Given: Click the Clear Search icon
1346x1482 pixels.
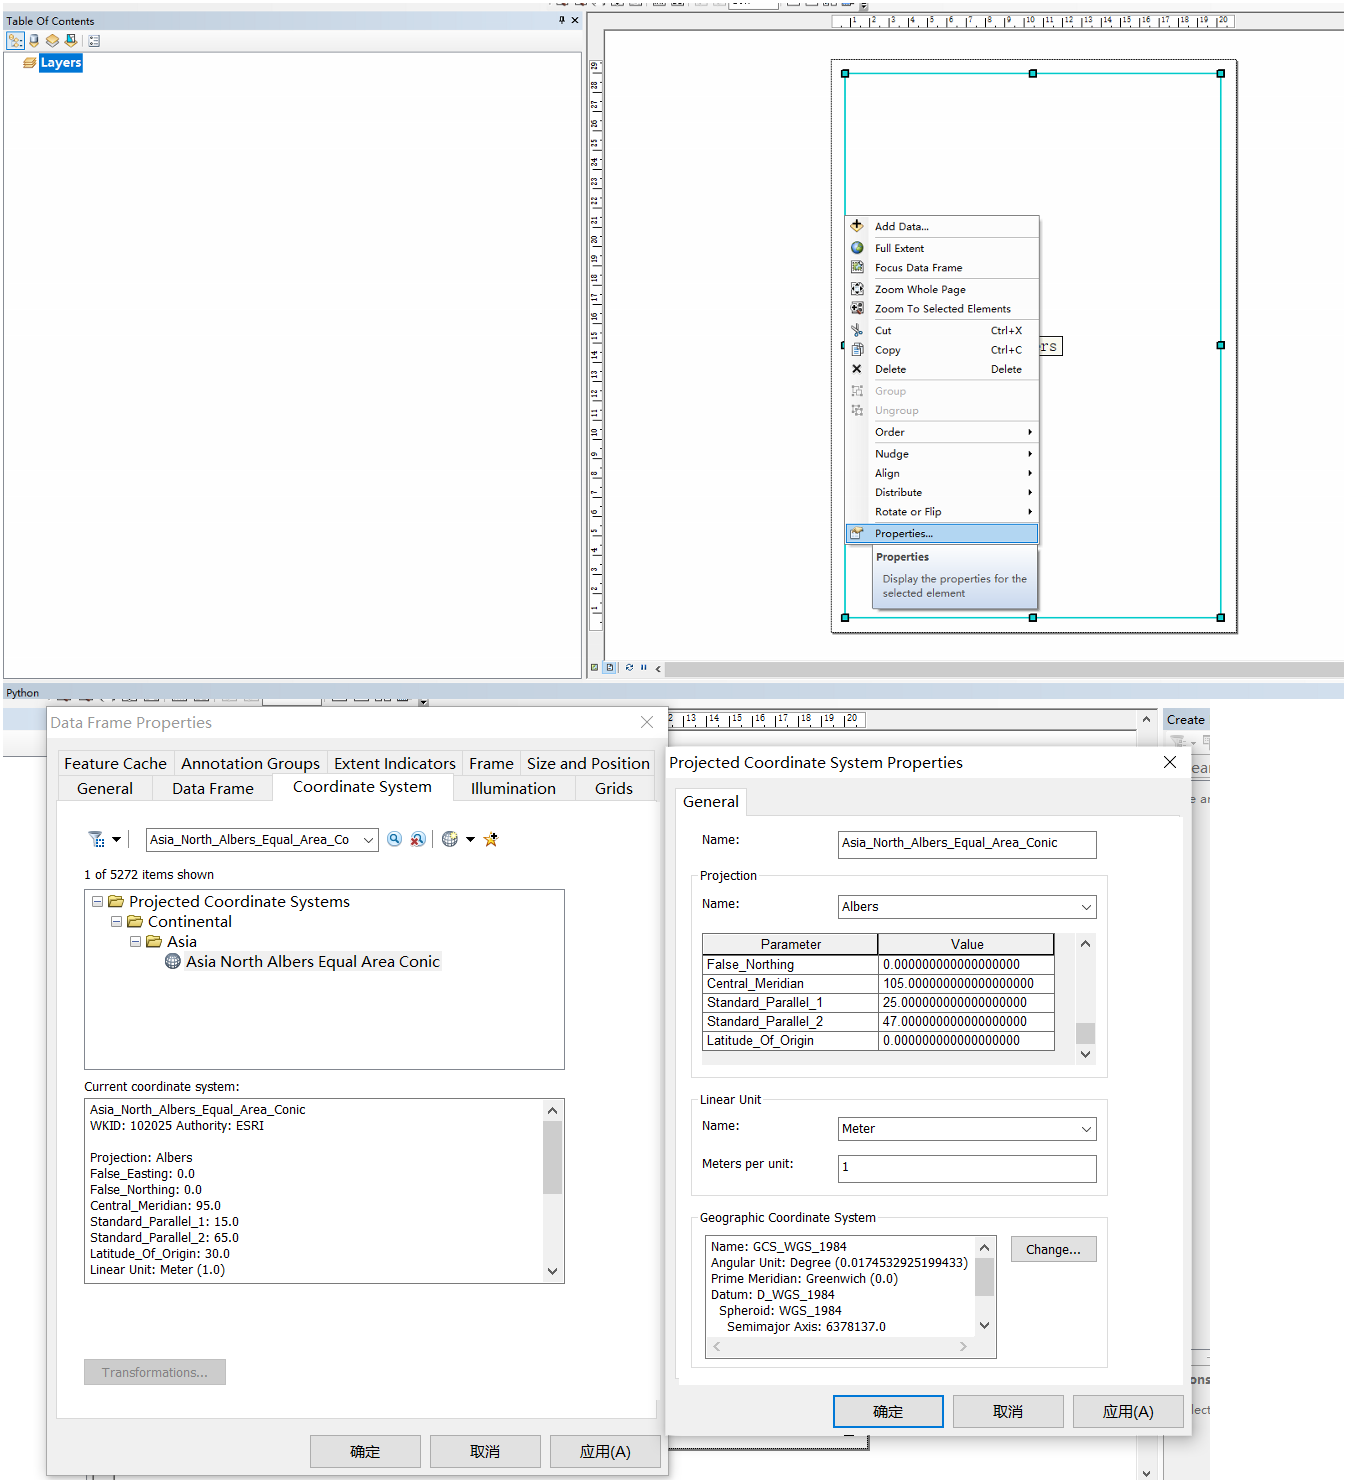Looking at the screenshot, I should 418,840.
